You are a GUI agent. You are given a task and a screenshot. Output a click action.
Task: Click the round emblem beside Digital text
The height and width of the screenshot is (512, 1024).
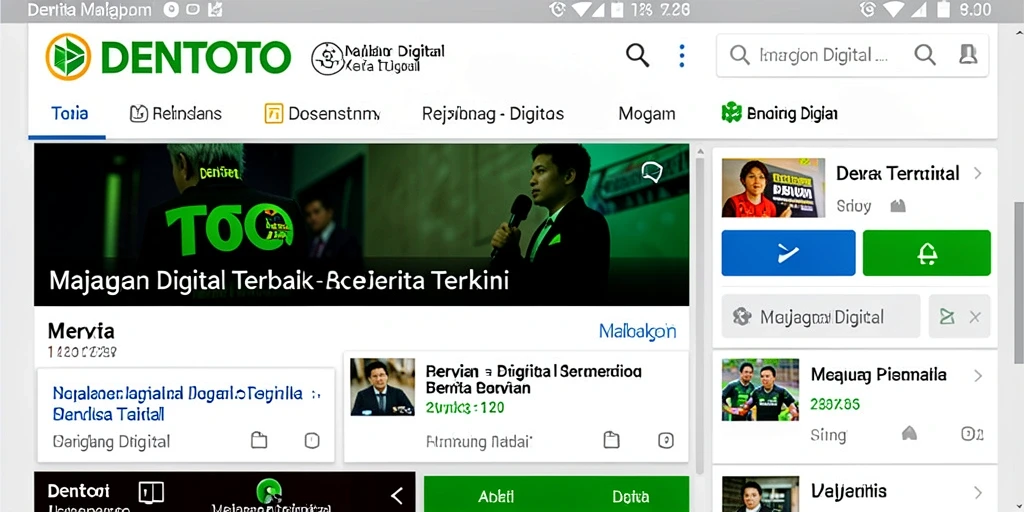(327, 59)
